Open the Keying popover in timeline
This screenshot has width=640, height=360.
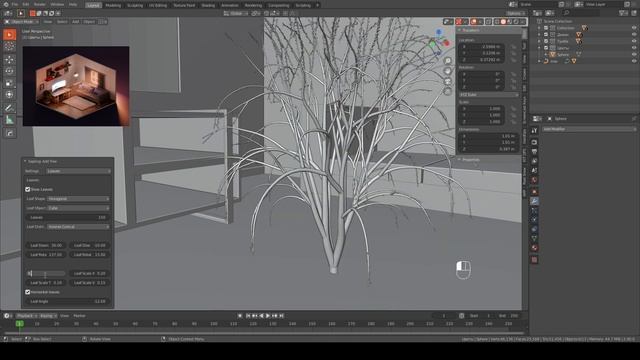pos(47,316)
